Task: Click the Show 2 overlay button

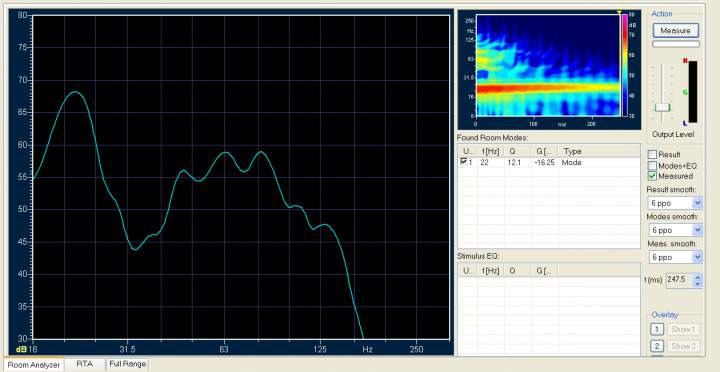Action: click(683, 346)
